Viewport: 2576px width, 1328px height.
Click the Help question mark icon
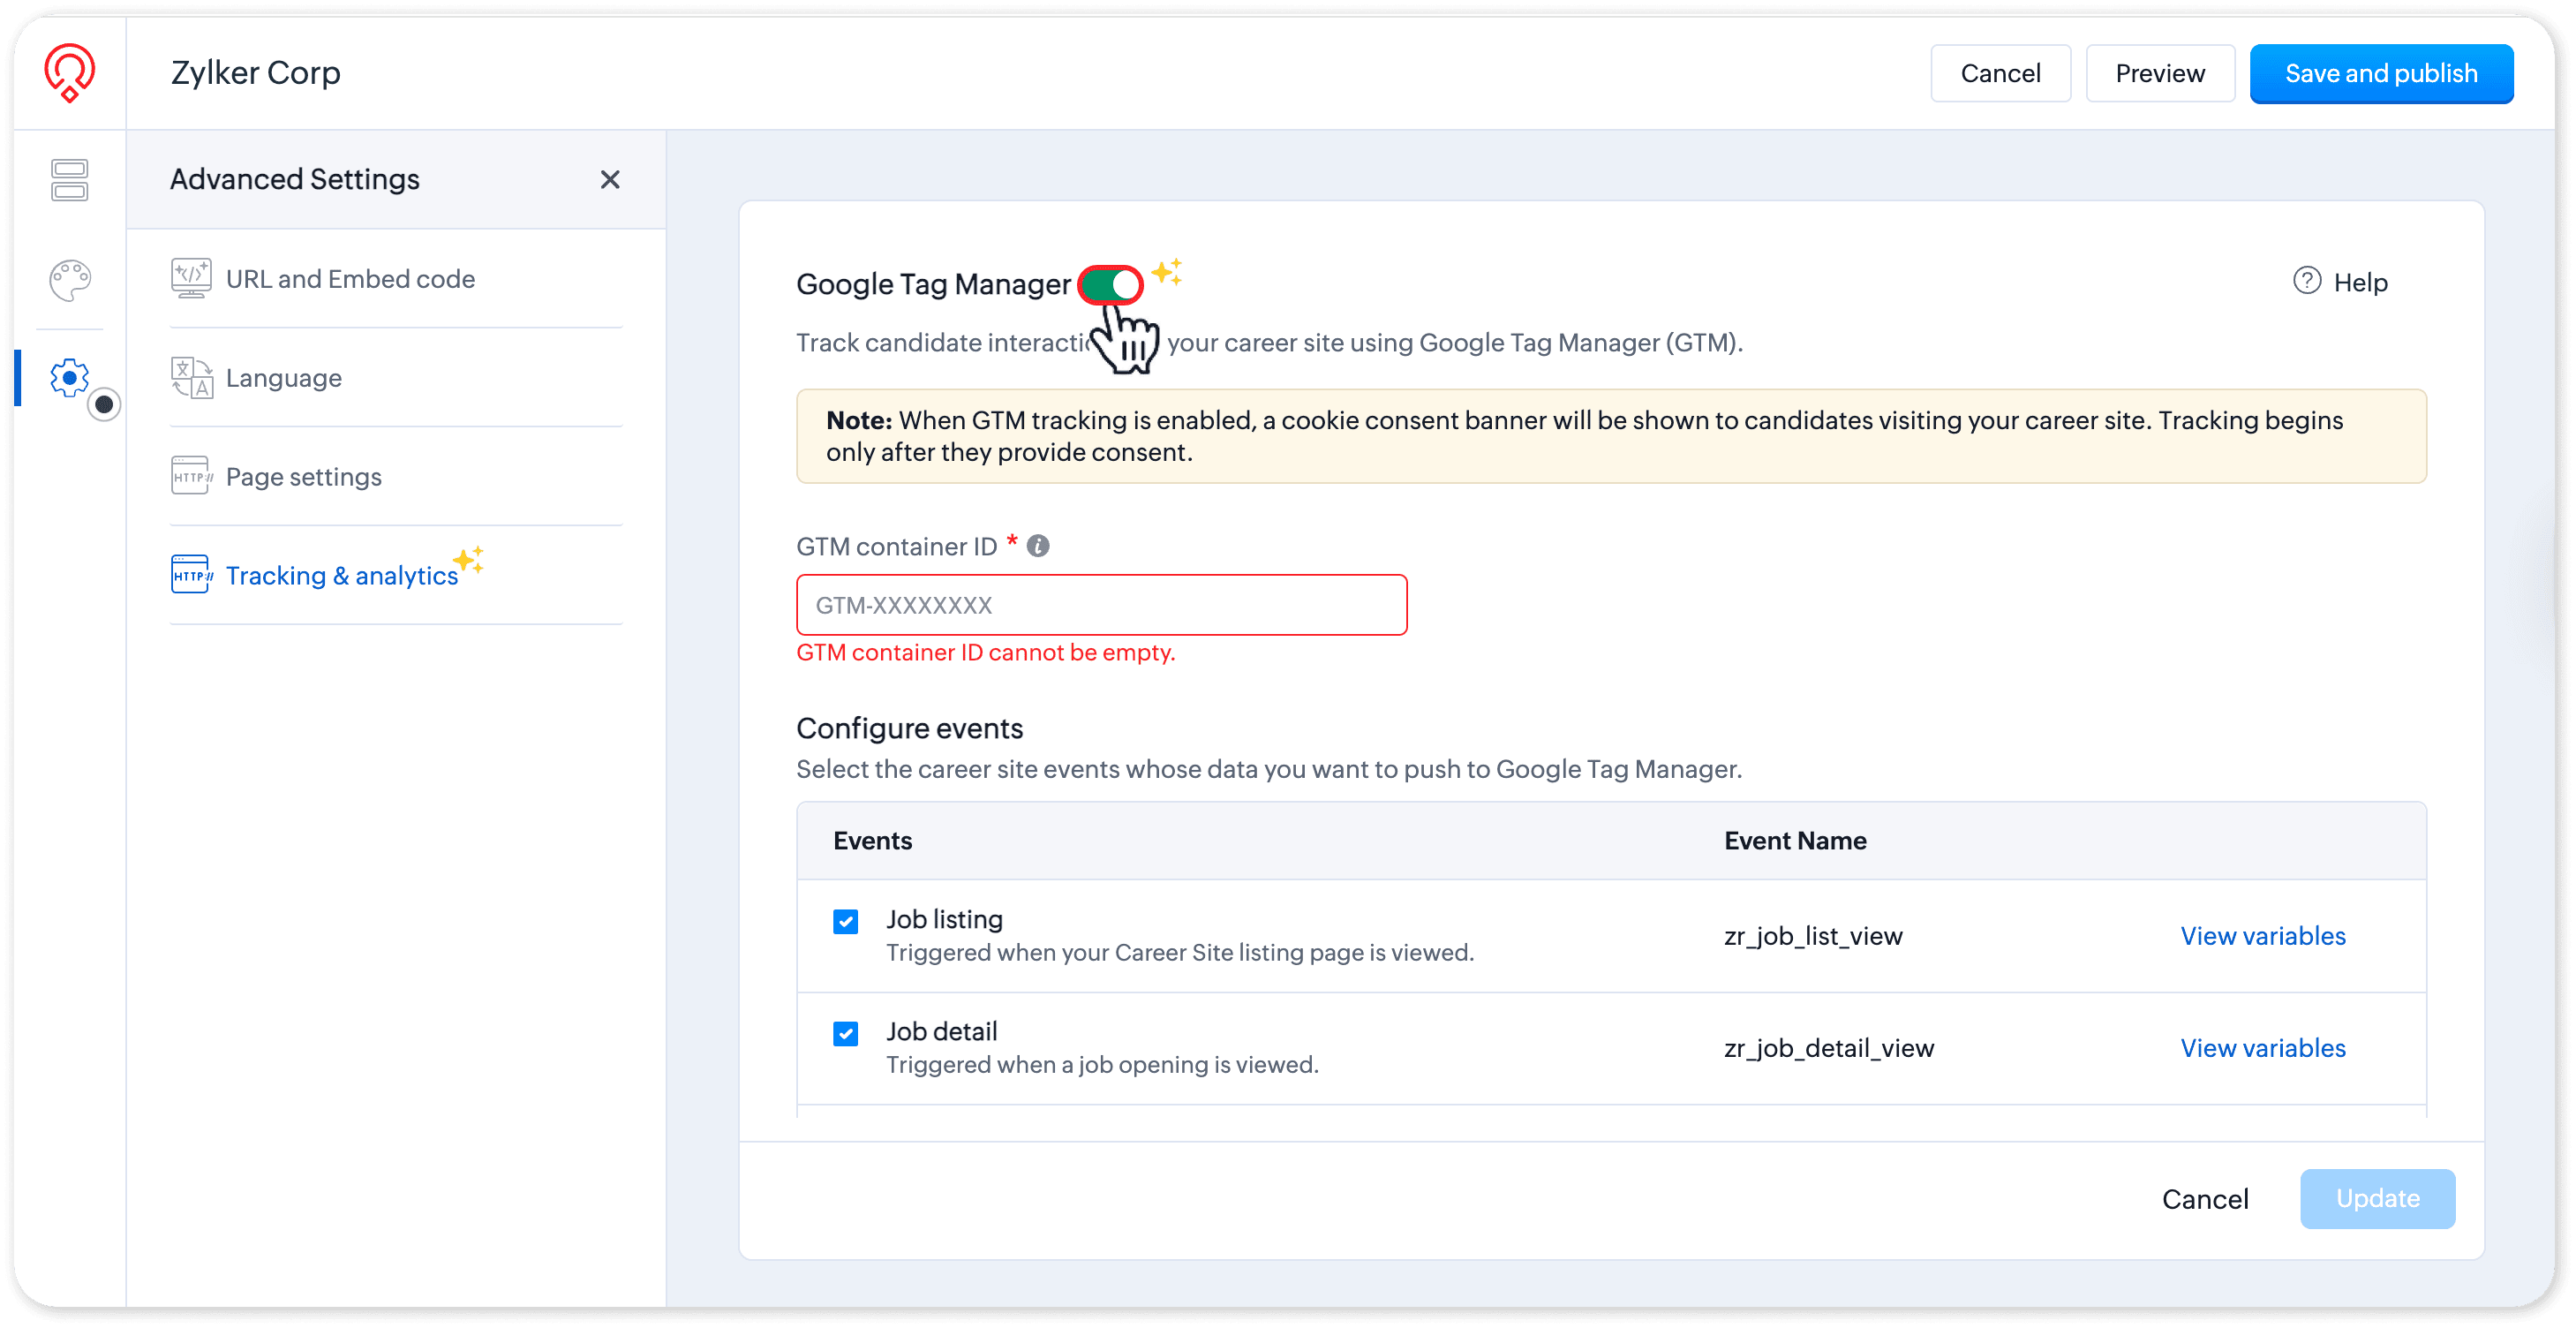2306,281
